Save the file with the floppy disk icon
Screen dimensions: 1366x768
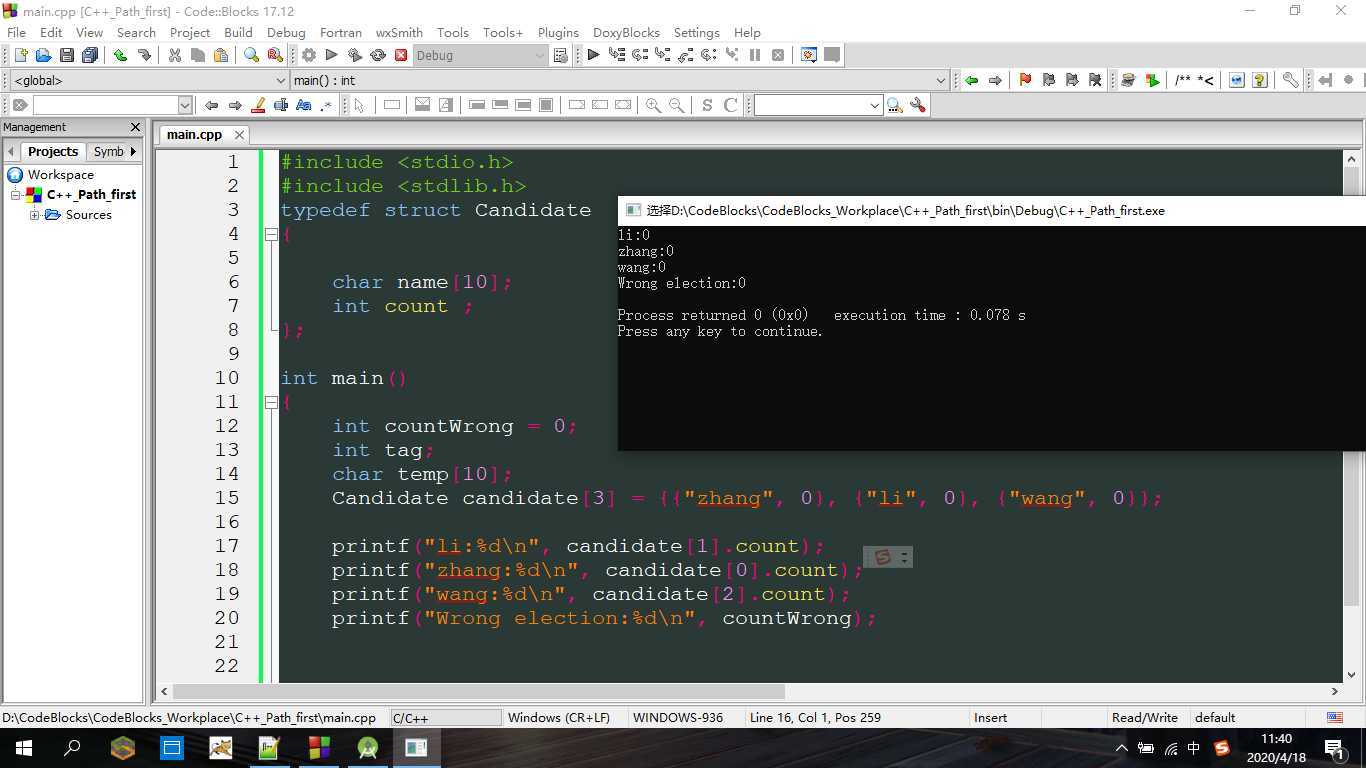[67, 55]
